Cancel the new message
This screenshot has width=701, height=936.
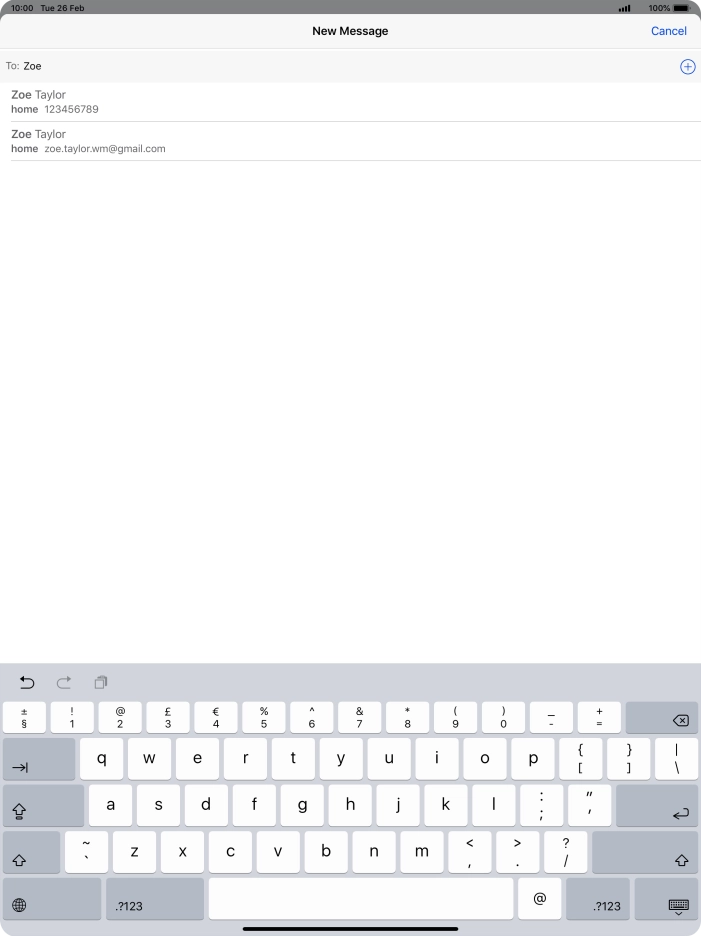668,31
